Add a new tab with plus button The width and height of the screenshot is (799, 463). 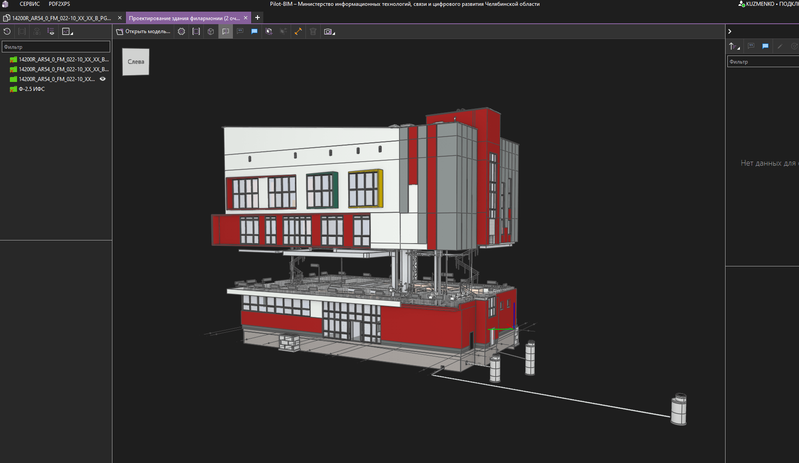[257, 18]
